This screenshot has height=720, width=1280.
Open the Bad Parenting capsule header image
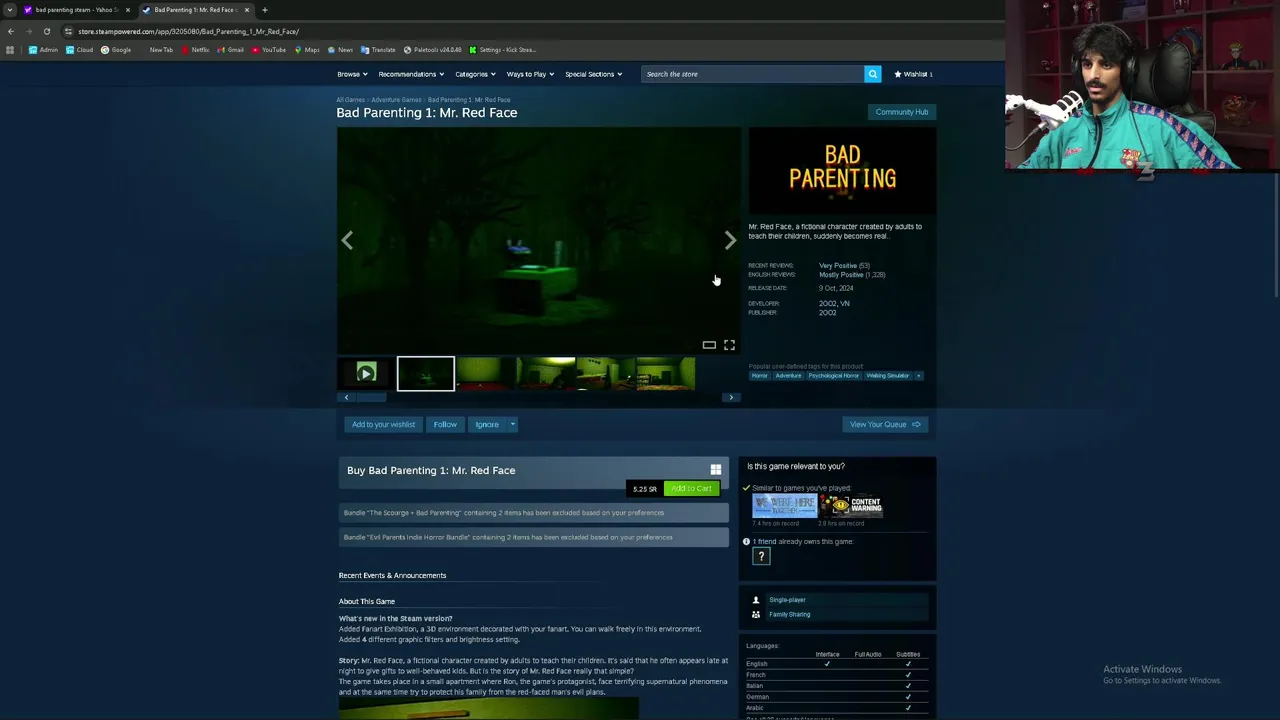pyautogui.click(x=842, y=170)
